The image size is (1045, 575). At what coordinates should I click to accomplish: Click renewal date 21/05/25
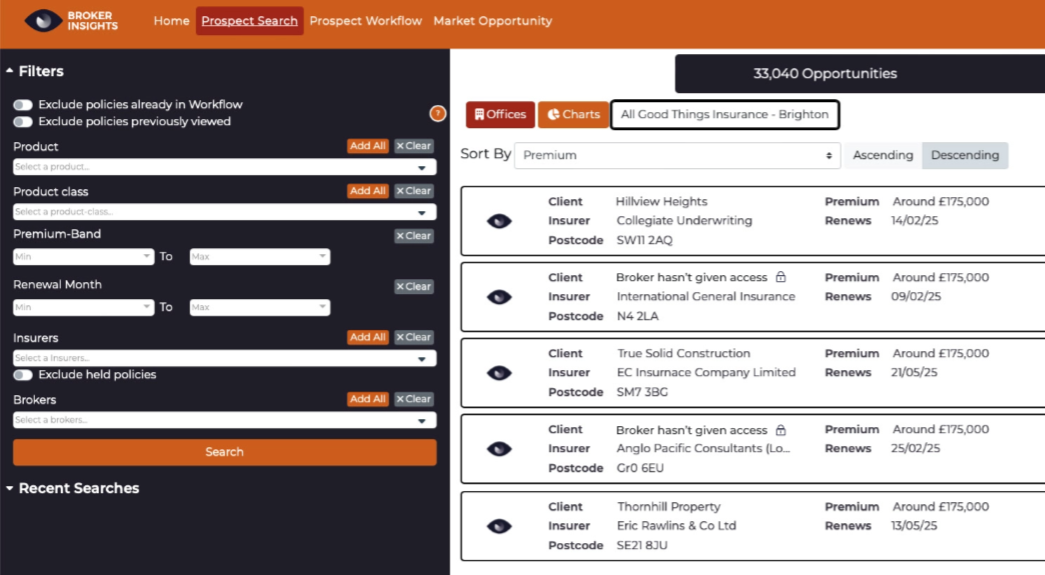tap(914, 372)
